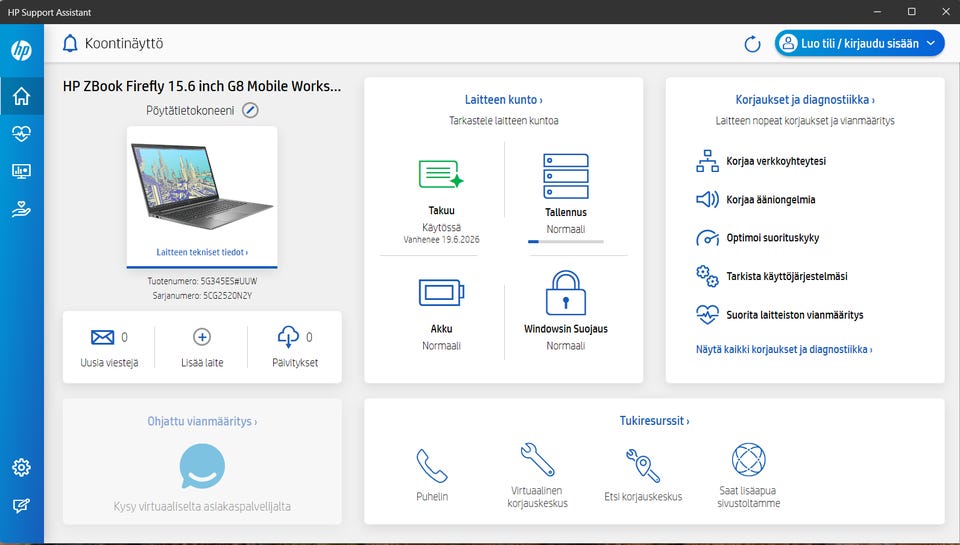Click Kysy virtuaaliselta asiakaspalvelijalta text
Viewport: 960px width, 545px height.
202,506
